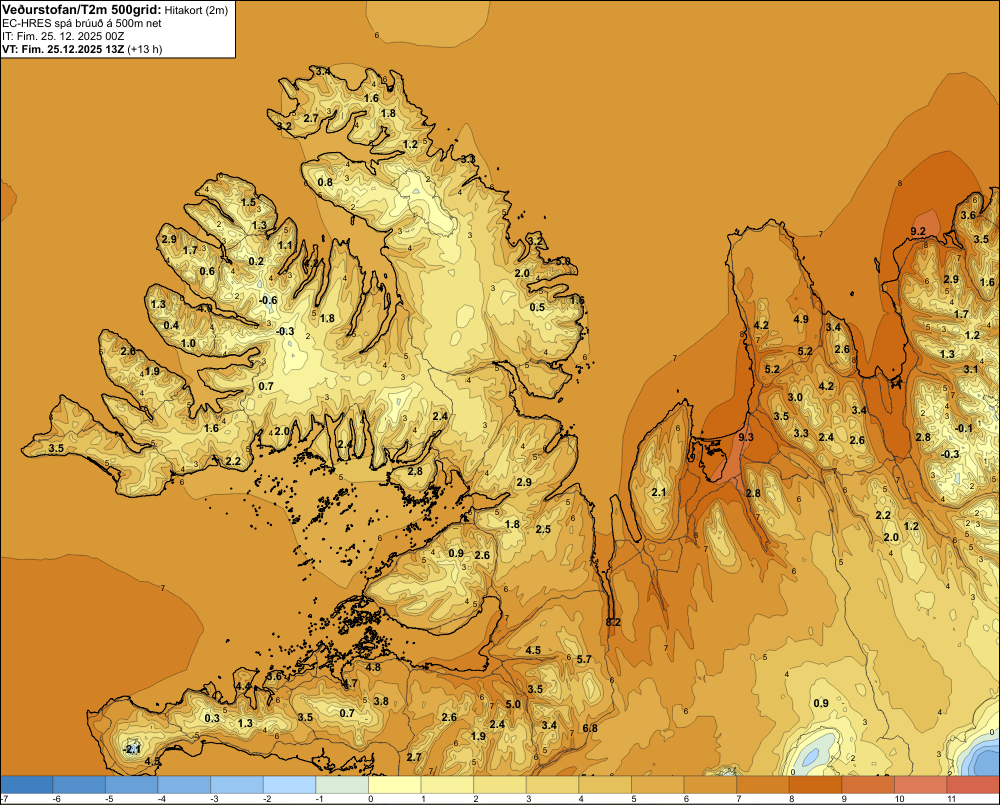Screen dimensions: 1000x805
Task: Pick the legend swatch between 8 and 9
Action: coord(816,784)
